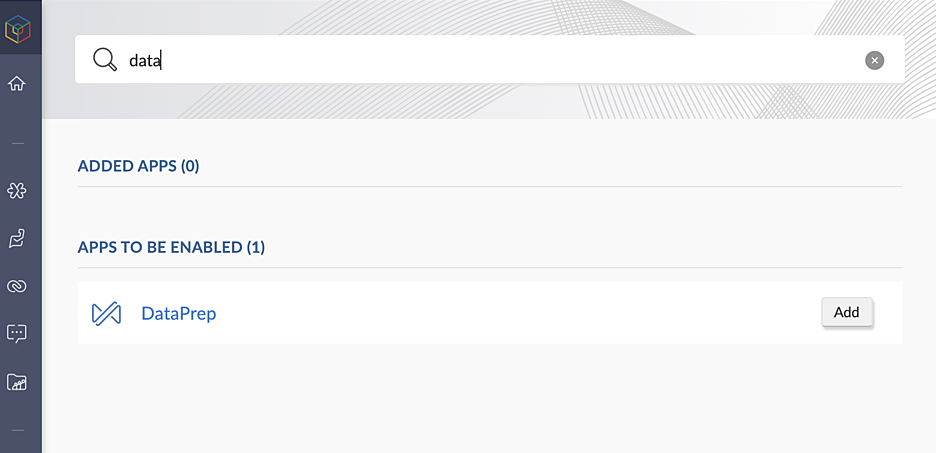Click the lower sidebar separator dash
The width and height of the screenshot is (936, 453).
pos(17,430)
